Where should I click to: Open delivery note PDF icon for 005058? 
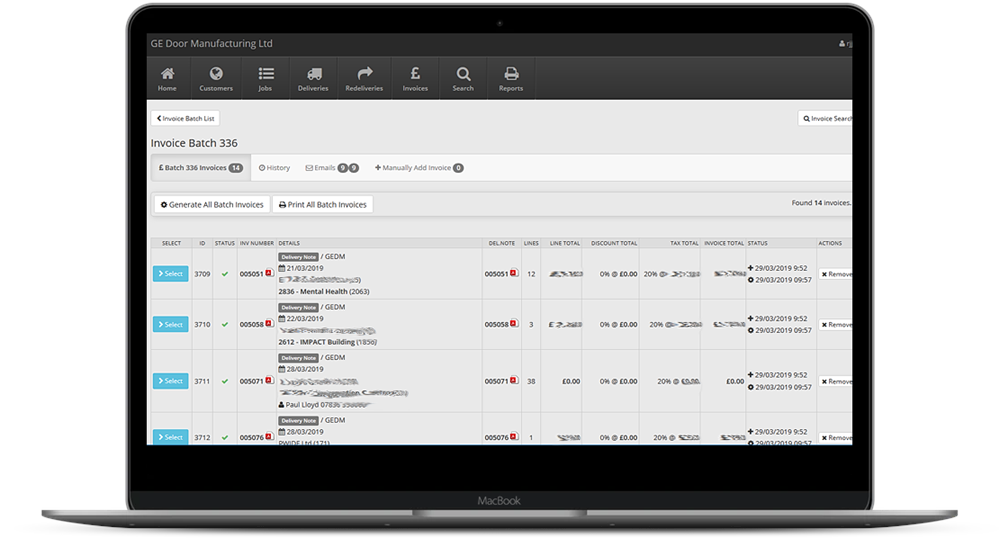514,324
